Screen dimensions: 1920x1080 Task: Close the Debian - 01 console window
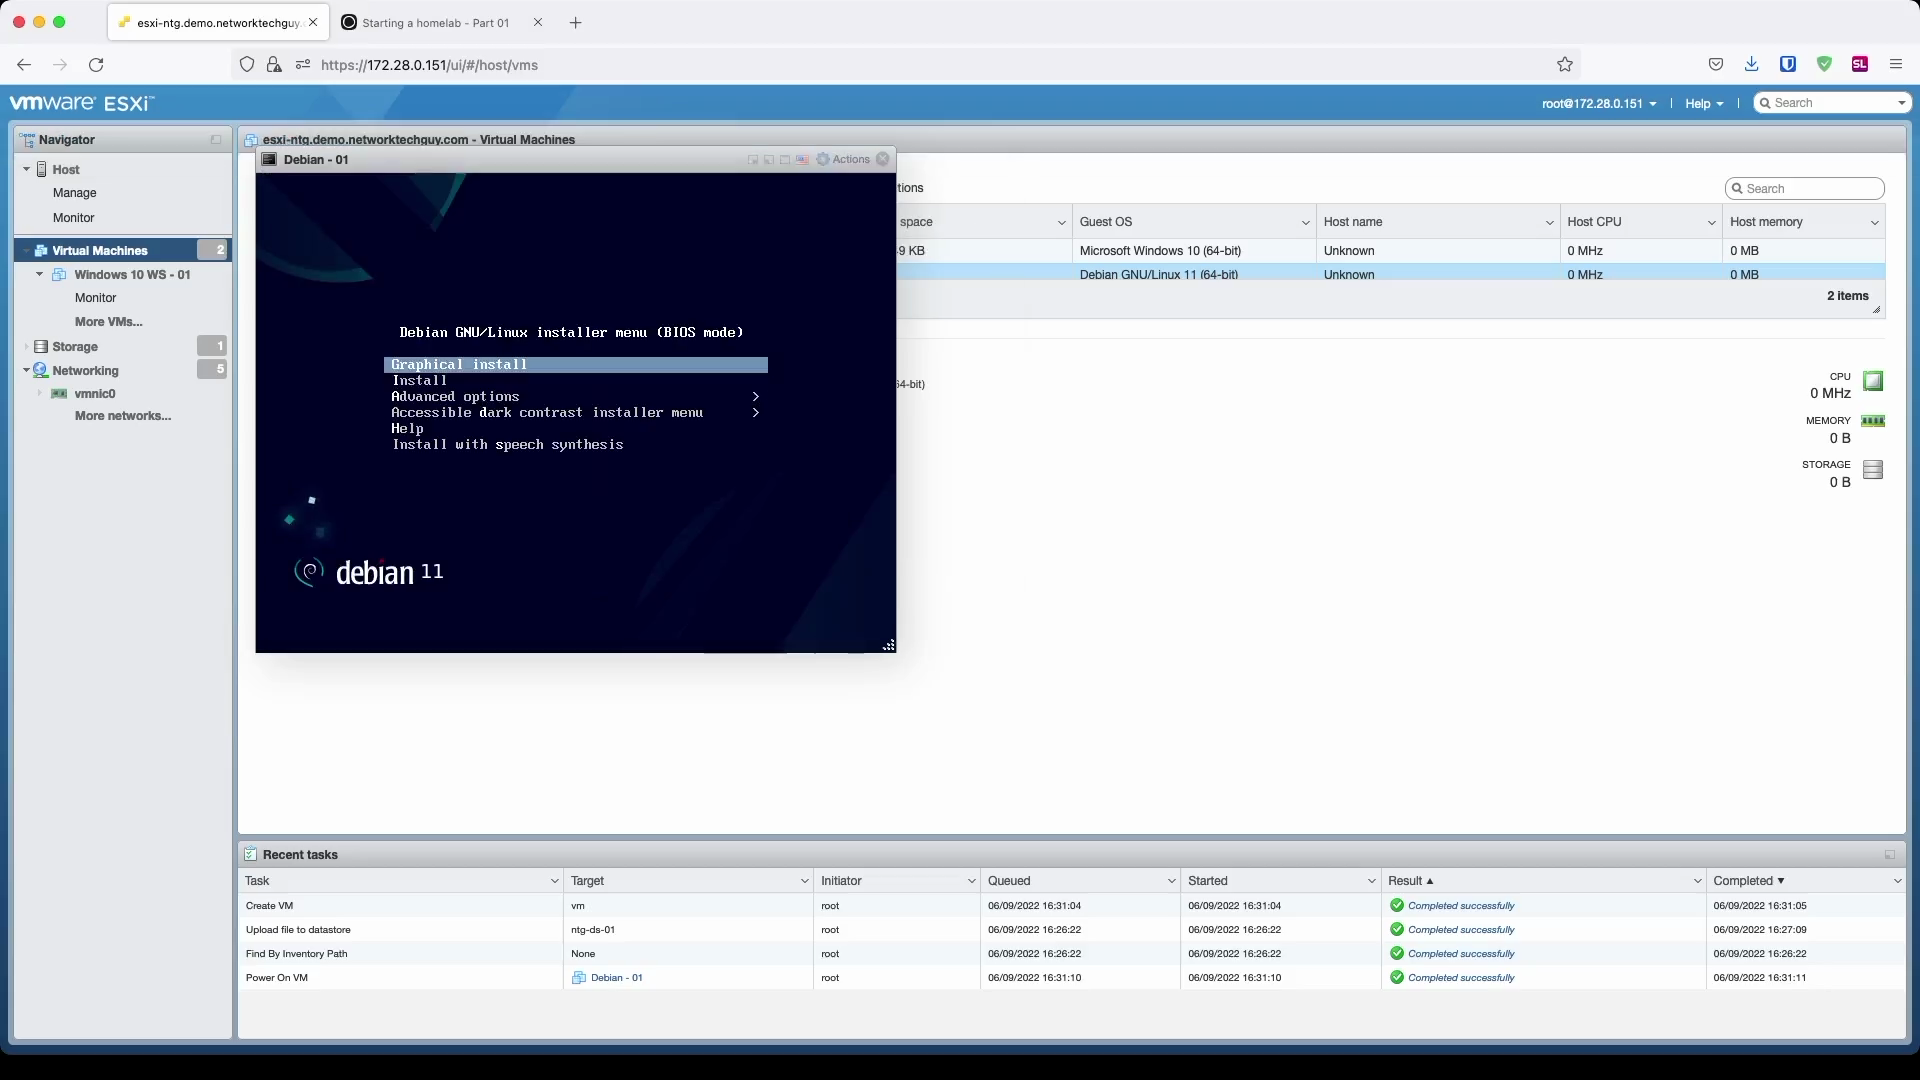pyautogui.click(x=883, y=159)
